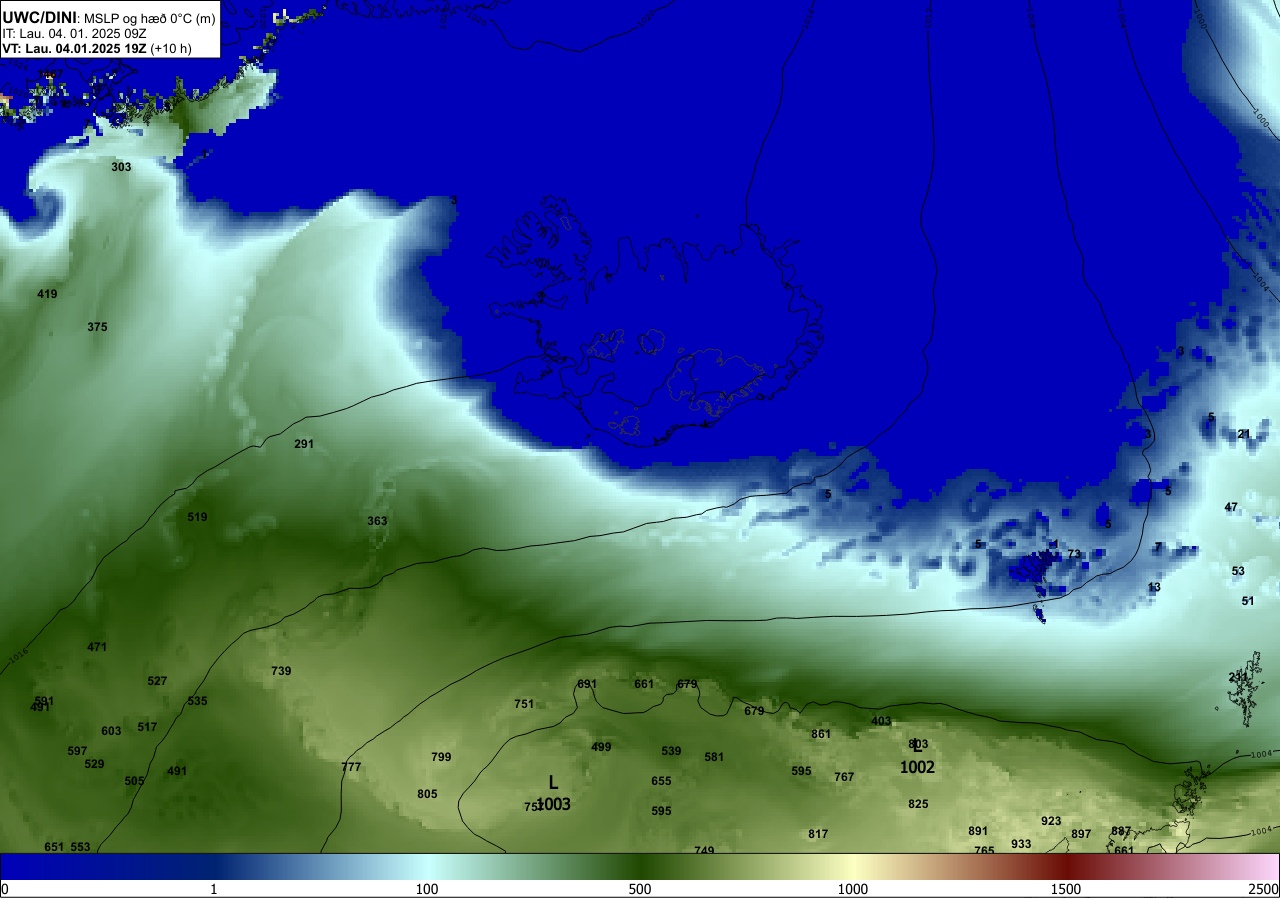Click the 739 height value

click(281, 671)
